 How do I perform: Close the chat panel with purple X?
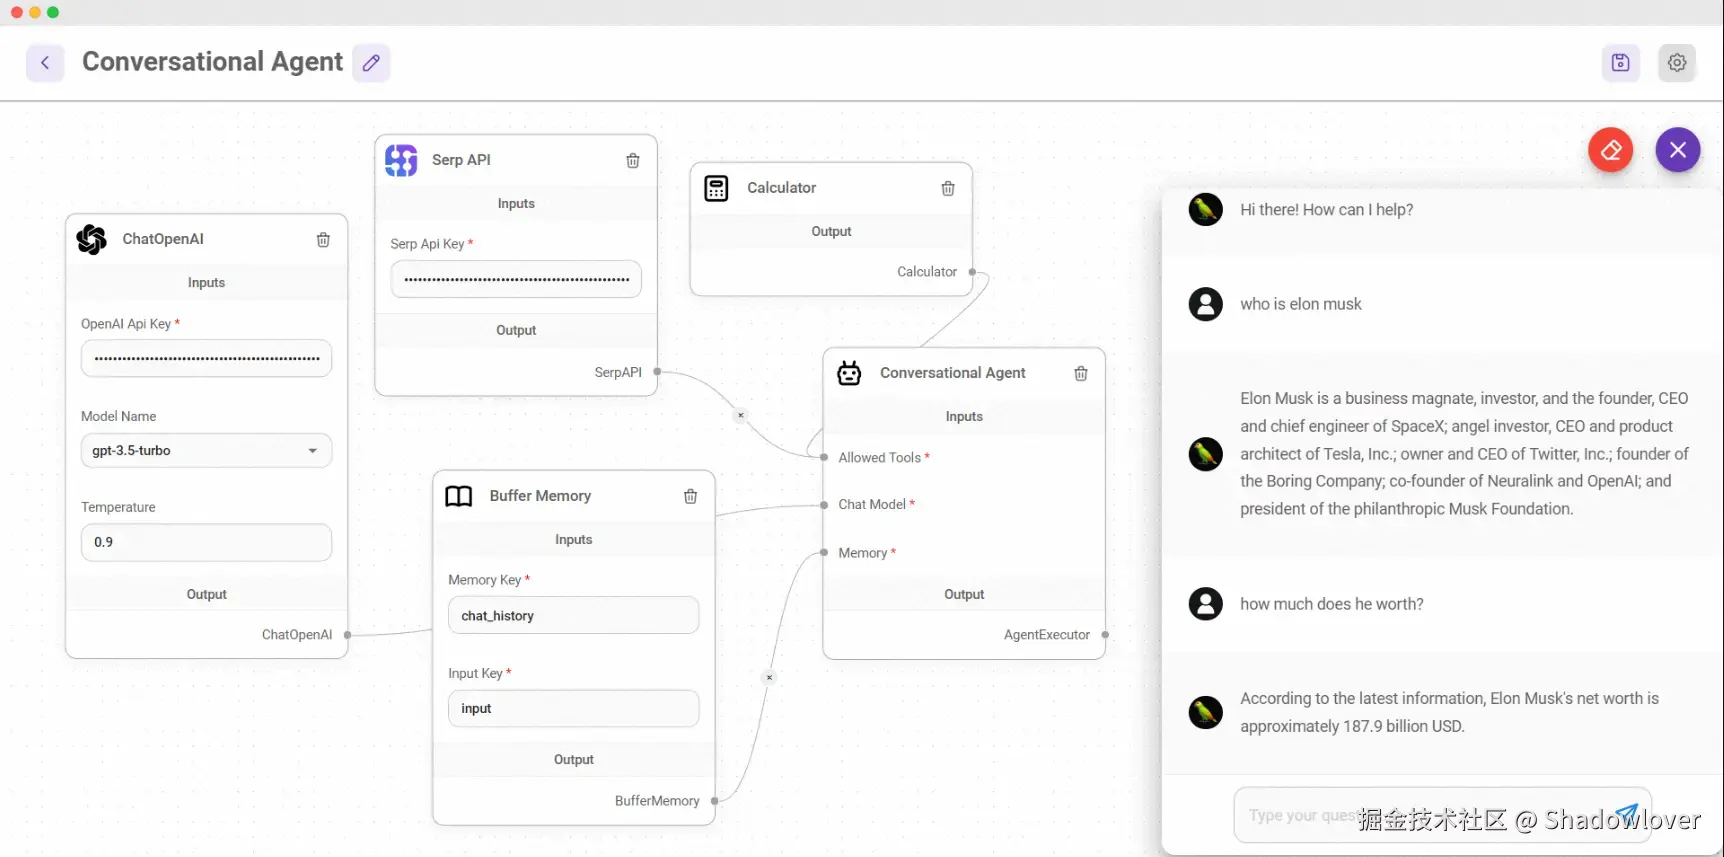(1677, 150)
